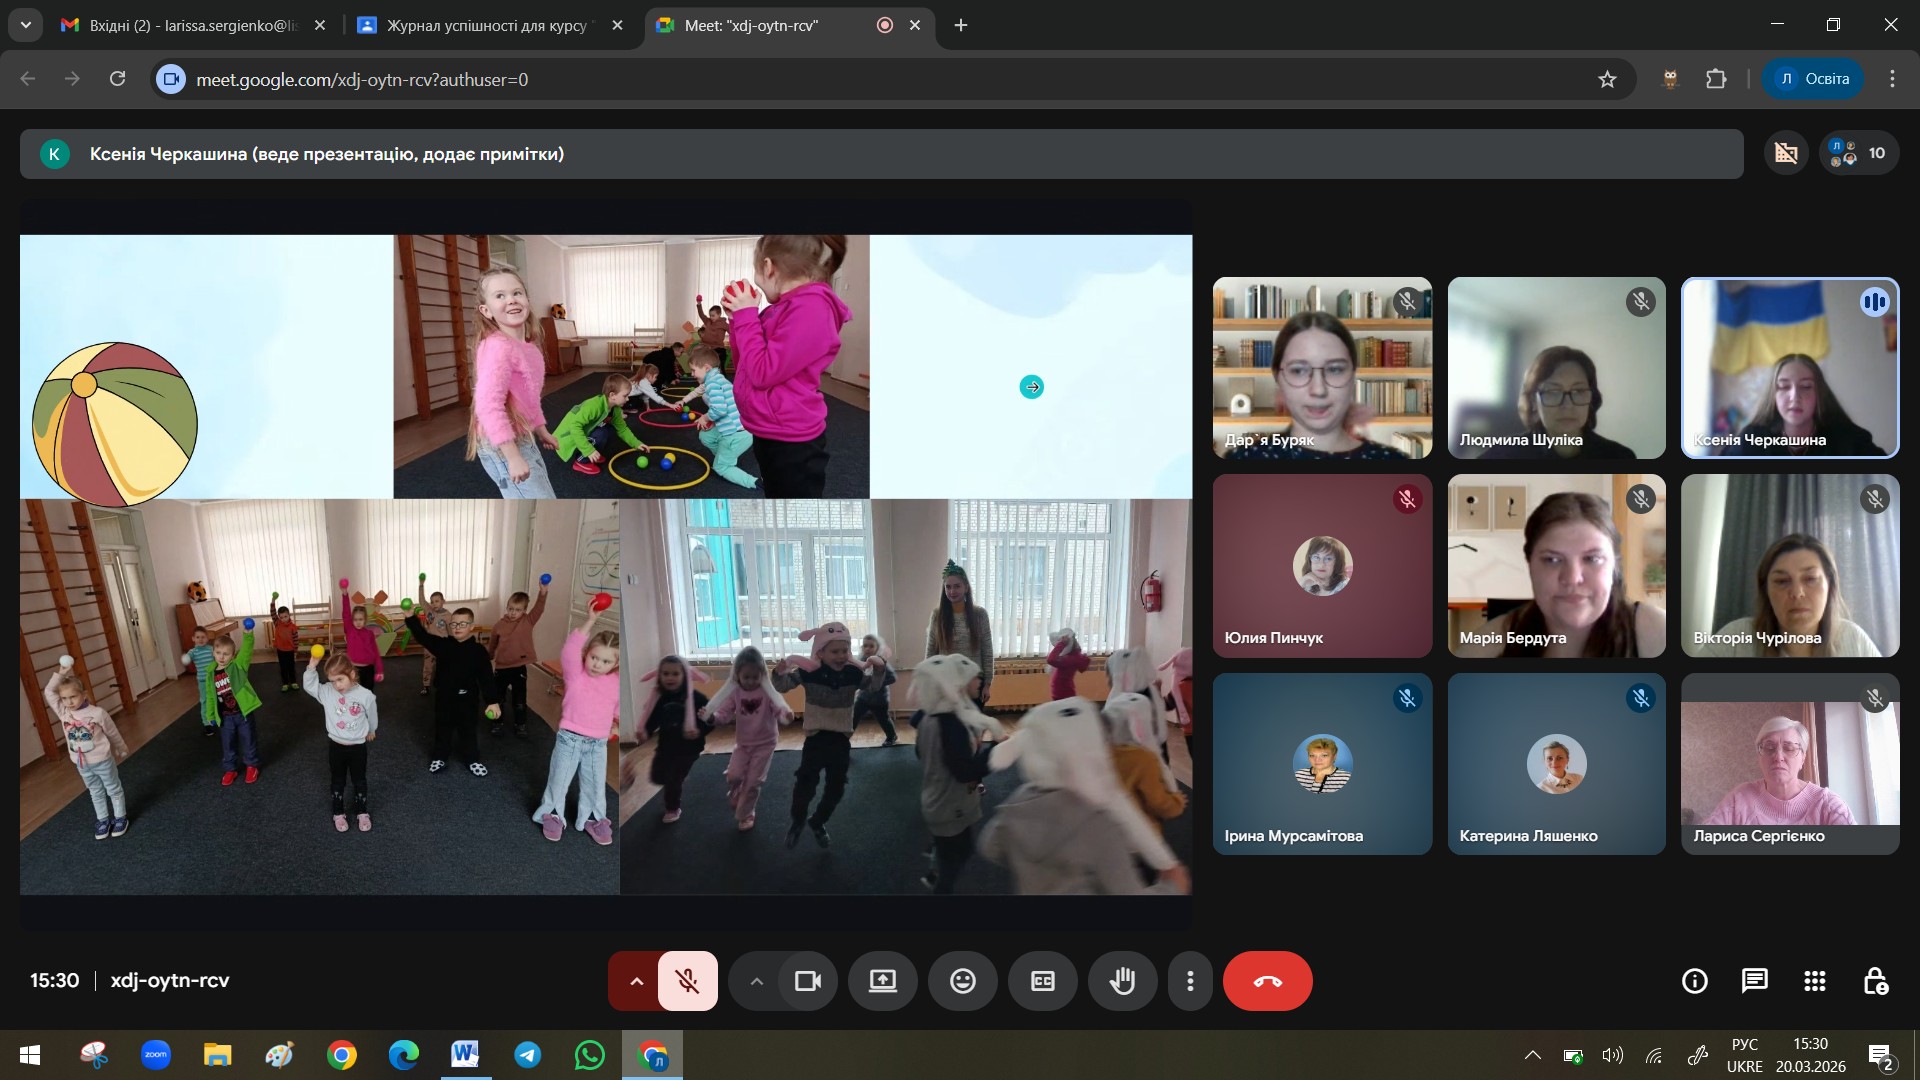Expand video settings arrow beside camera
The image size is (1920, 1080).
(x=756, y=981)
